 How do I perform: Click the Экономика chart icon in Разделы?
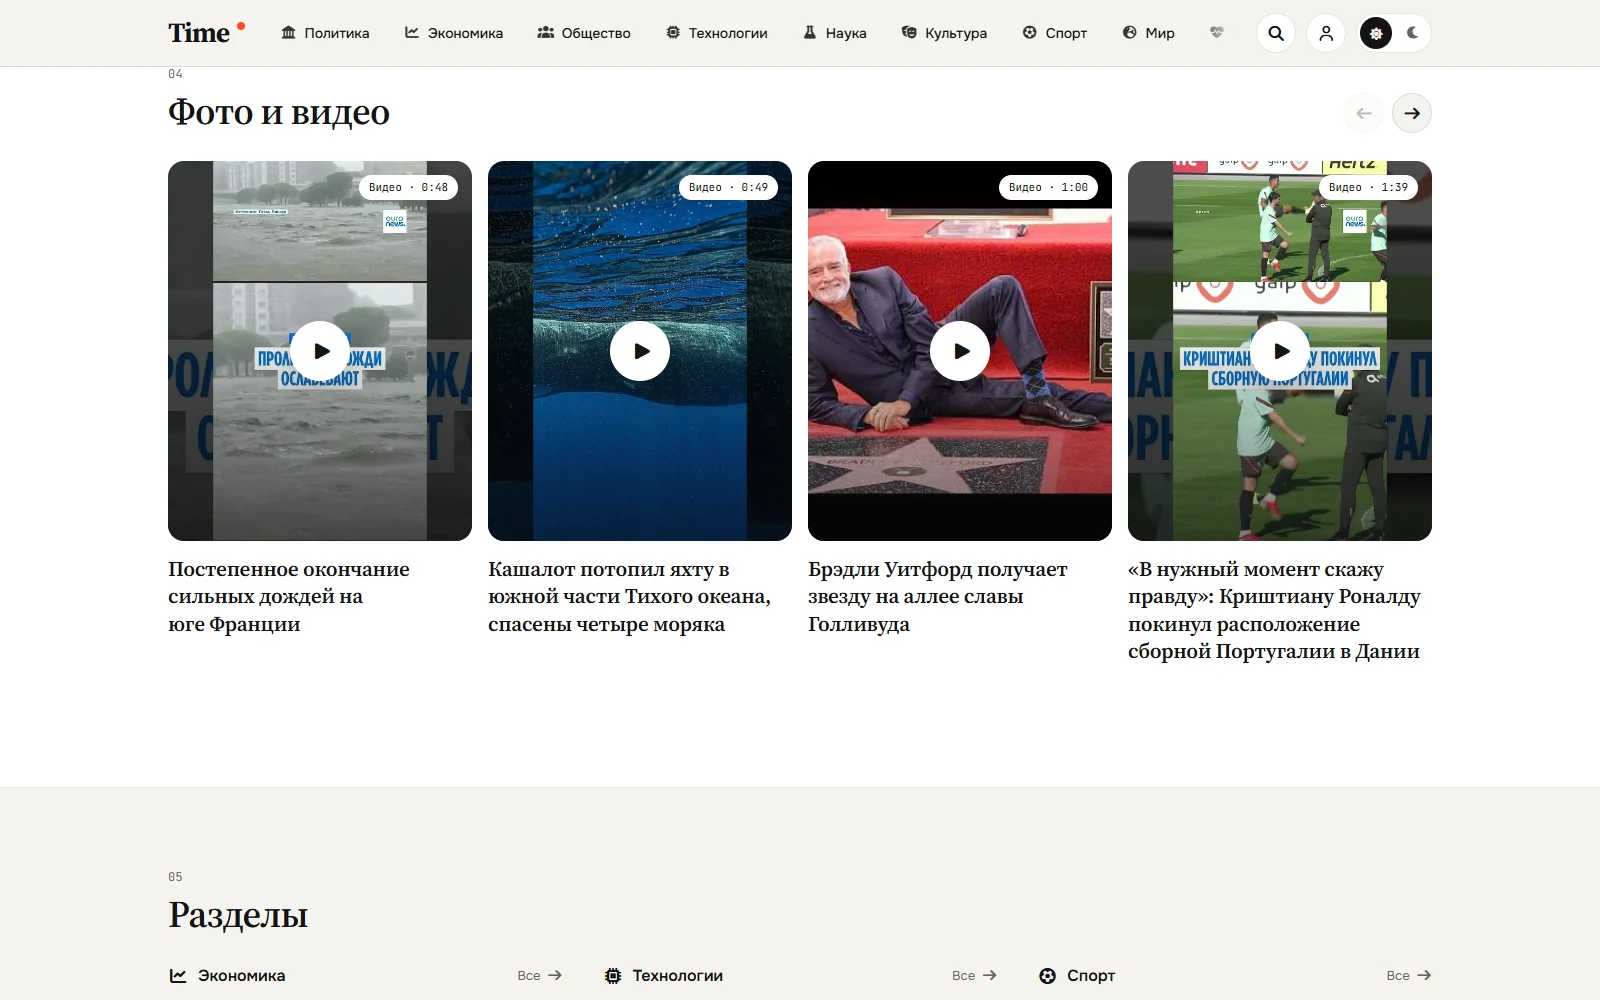[178, 976]
